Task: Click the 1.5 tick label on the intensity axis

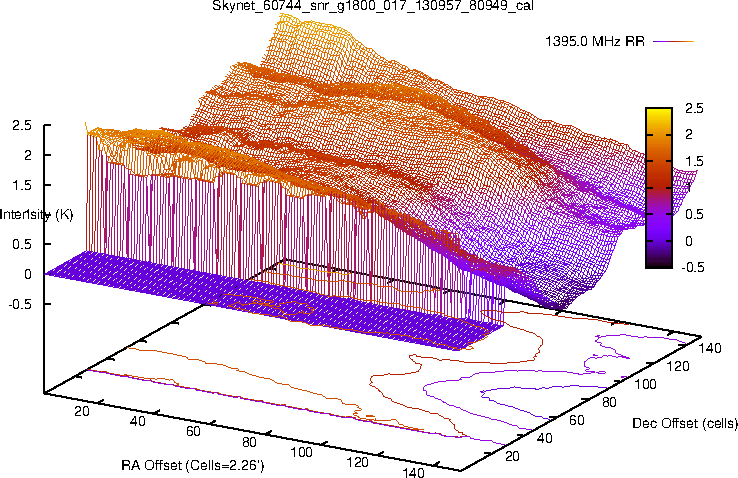Action: pyautogui.click(x=22, y=185)
